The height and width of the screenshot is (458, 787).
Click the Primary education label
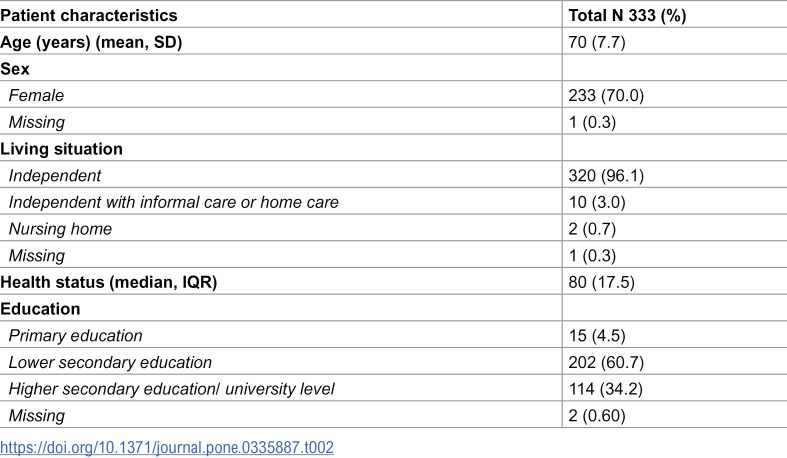pos(75,336)
